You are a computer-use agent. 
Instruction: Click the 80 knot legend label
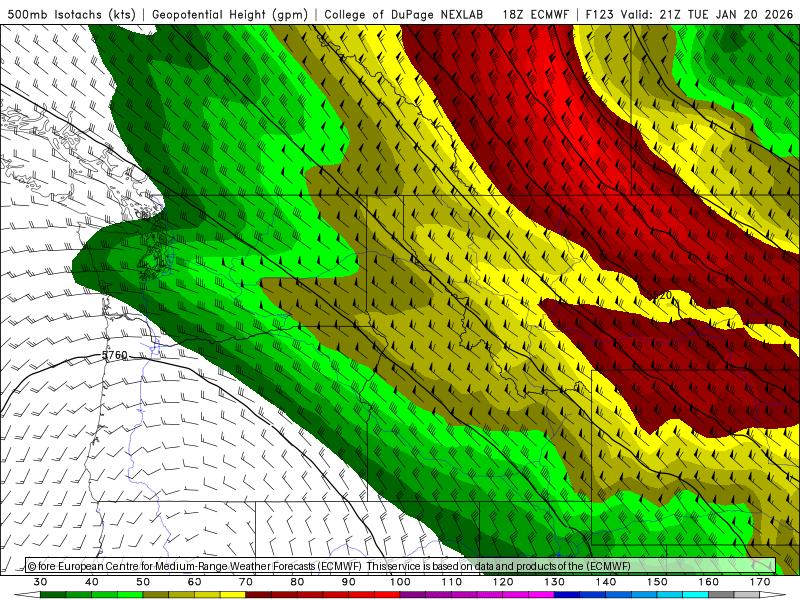click(x=297, y=582)
